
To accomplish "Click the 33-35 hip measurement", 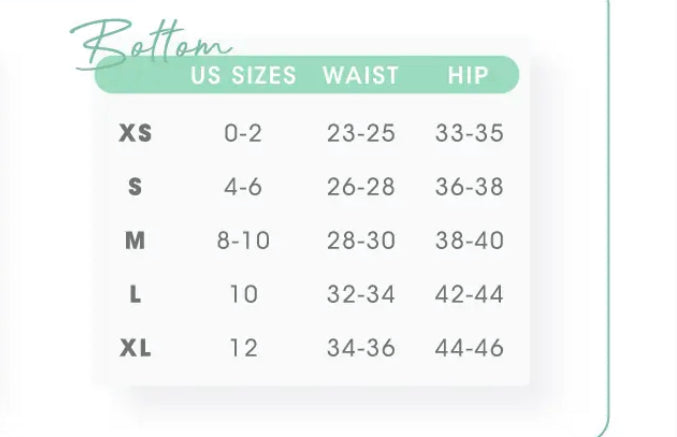I will [x=469, y=133].
